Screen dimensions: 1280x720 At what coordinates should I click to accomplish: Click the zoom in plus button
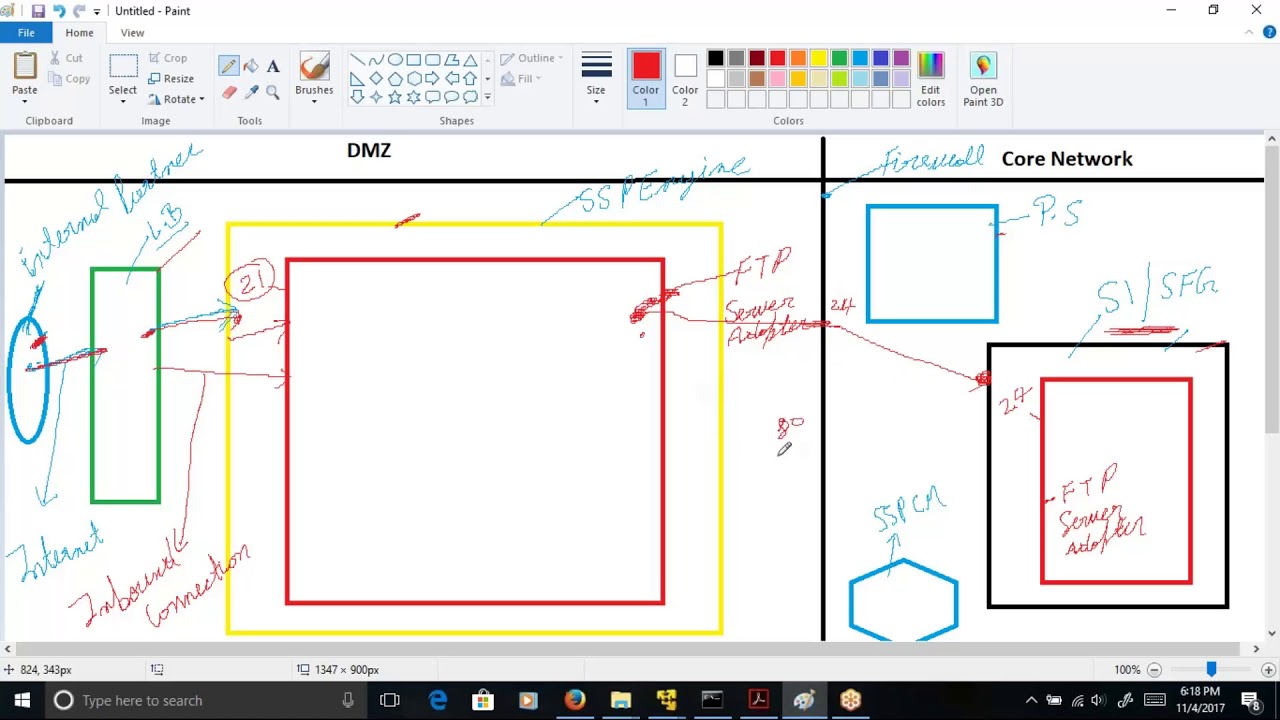click(x=1268, y=670)
